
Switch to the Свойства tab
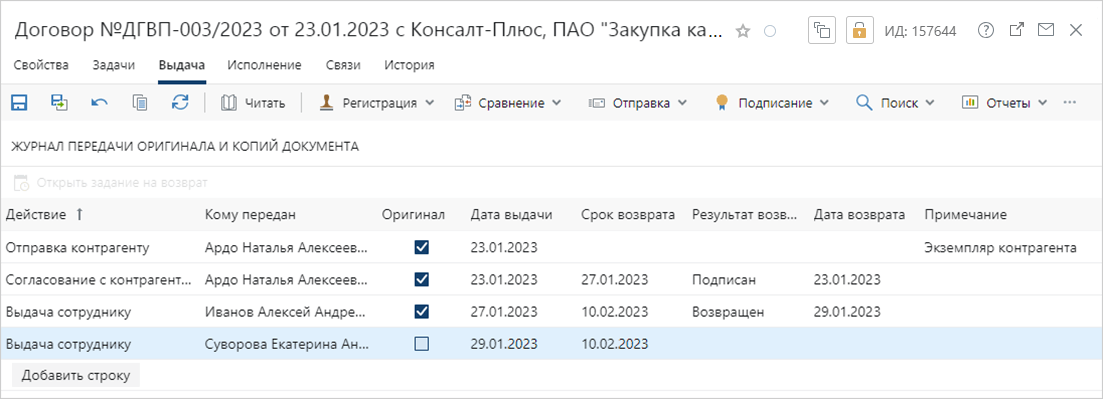click(x=41, y=65)
